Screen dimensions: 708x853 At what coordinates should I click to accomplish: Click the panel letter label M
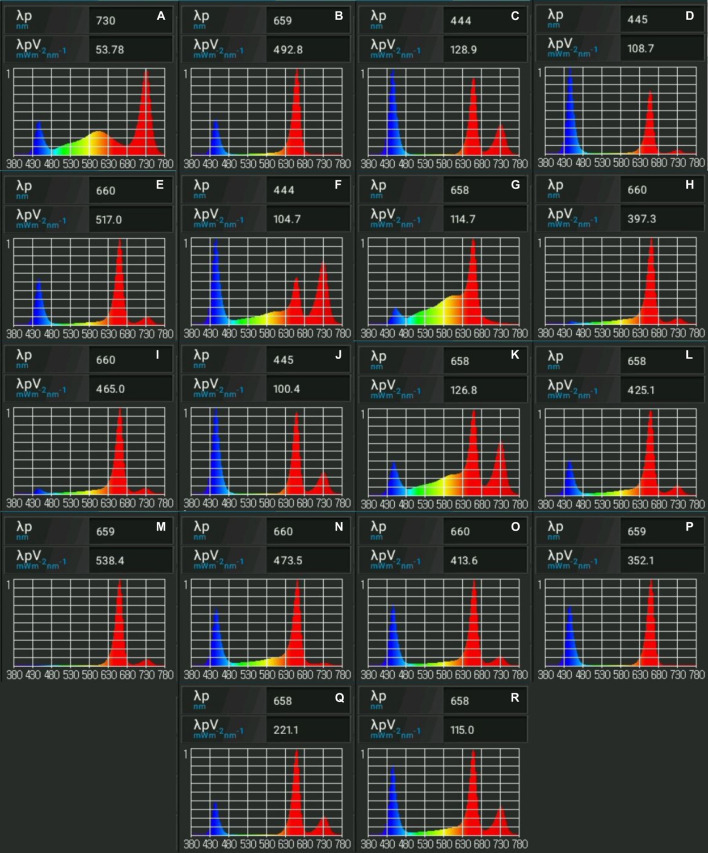click(160, 524)
